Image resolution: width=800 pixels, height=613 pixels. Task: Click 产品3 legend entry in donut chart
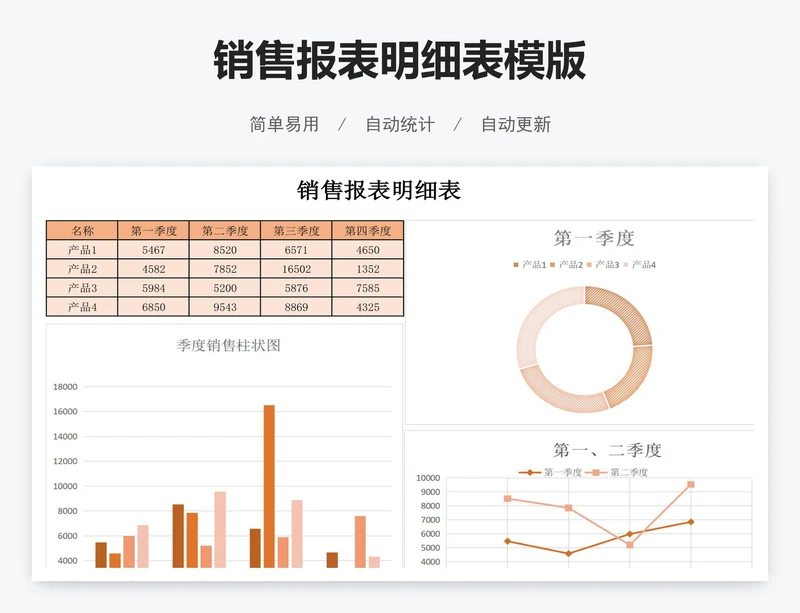(x=603, y=264)
